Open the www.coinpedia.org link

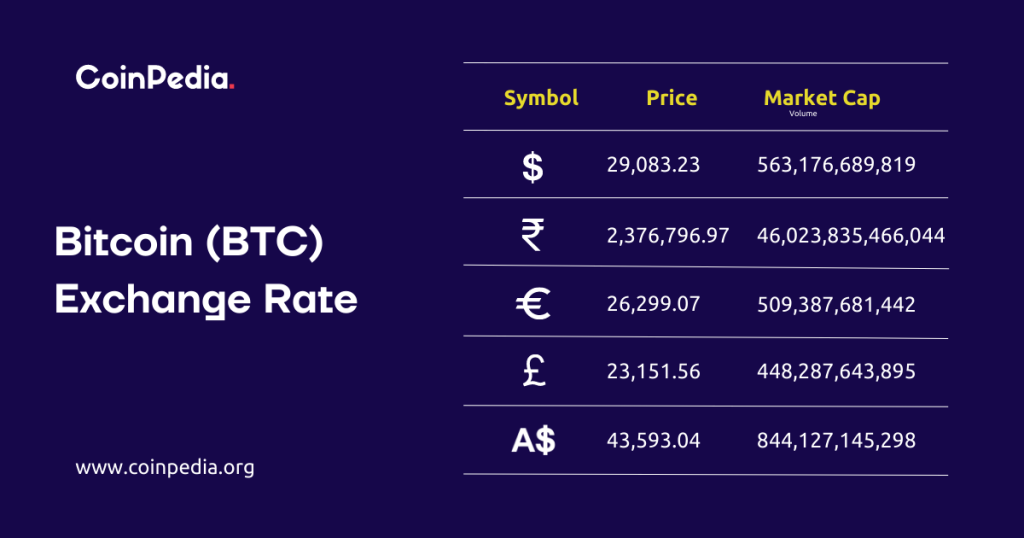[165, 467]
